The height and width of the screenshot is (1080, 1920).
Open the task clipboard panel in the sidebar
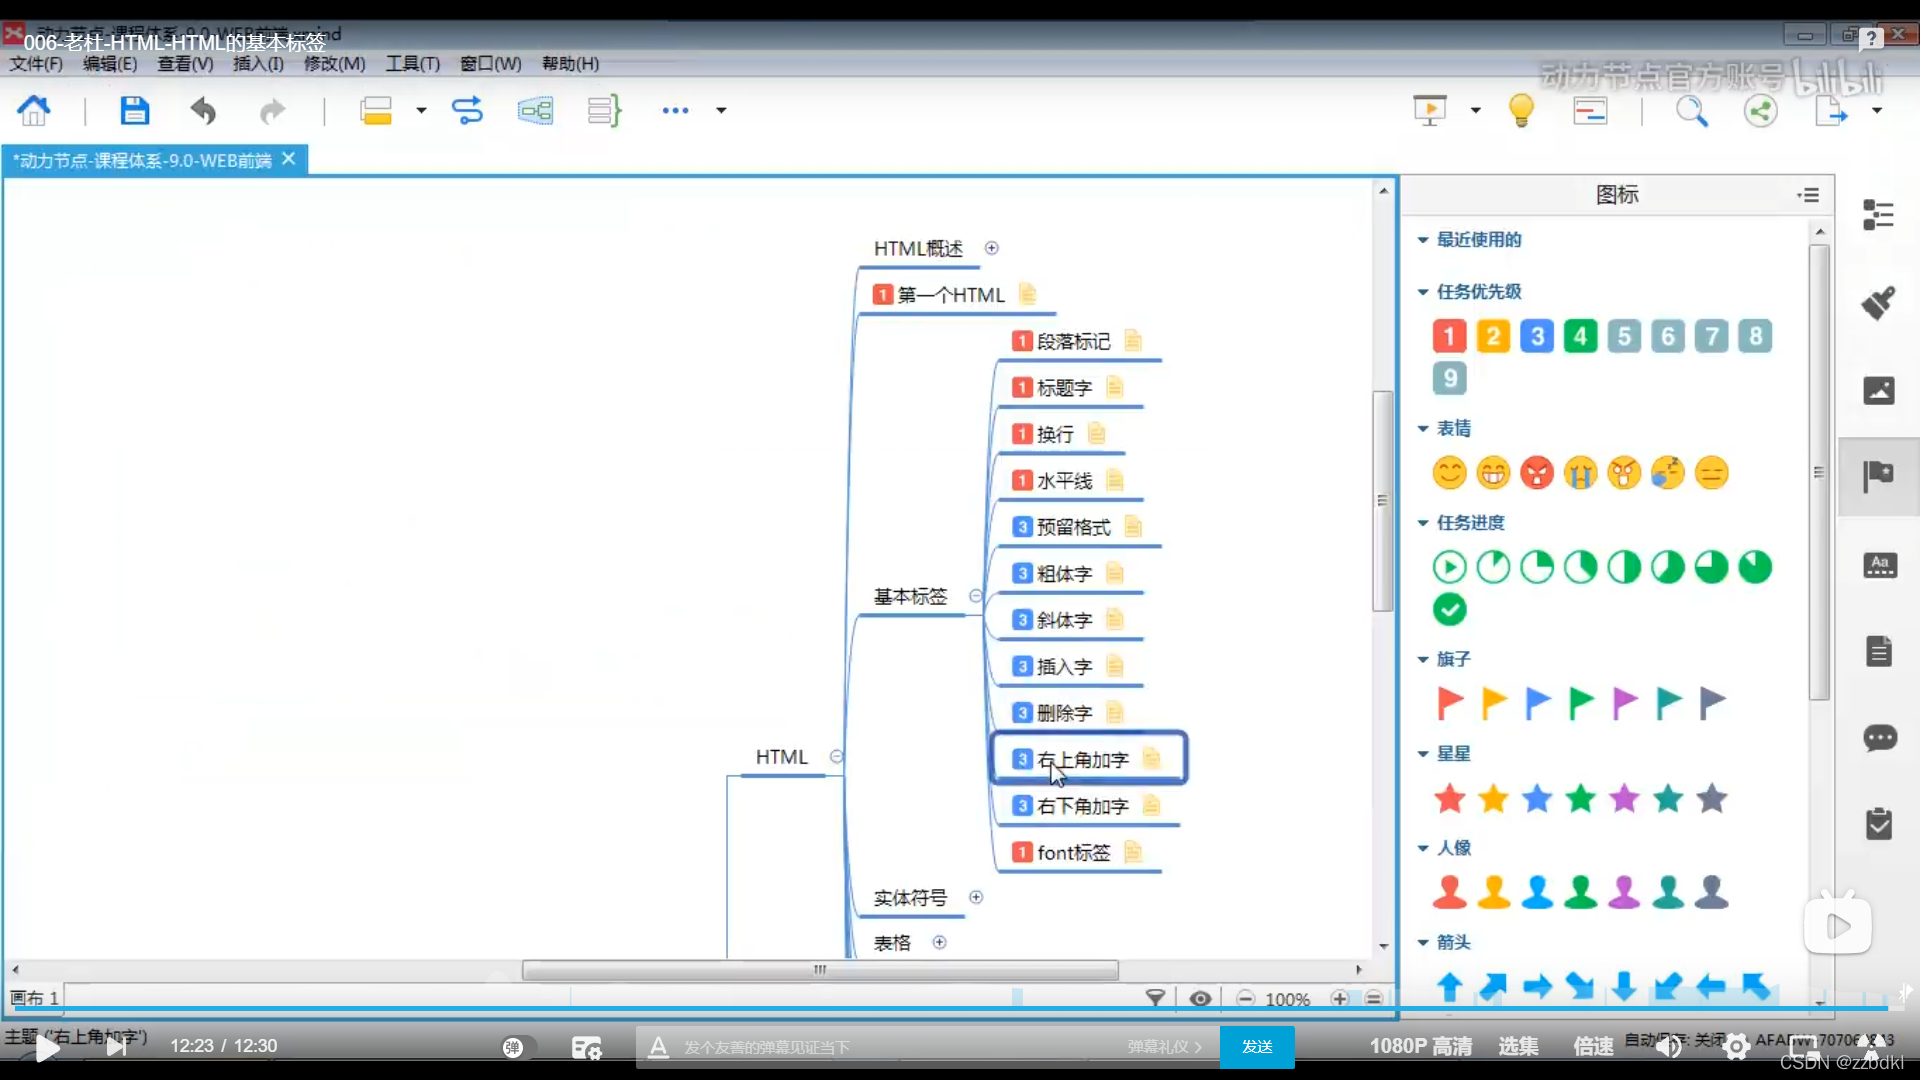[1879, 824]
